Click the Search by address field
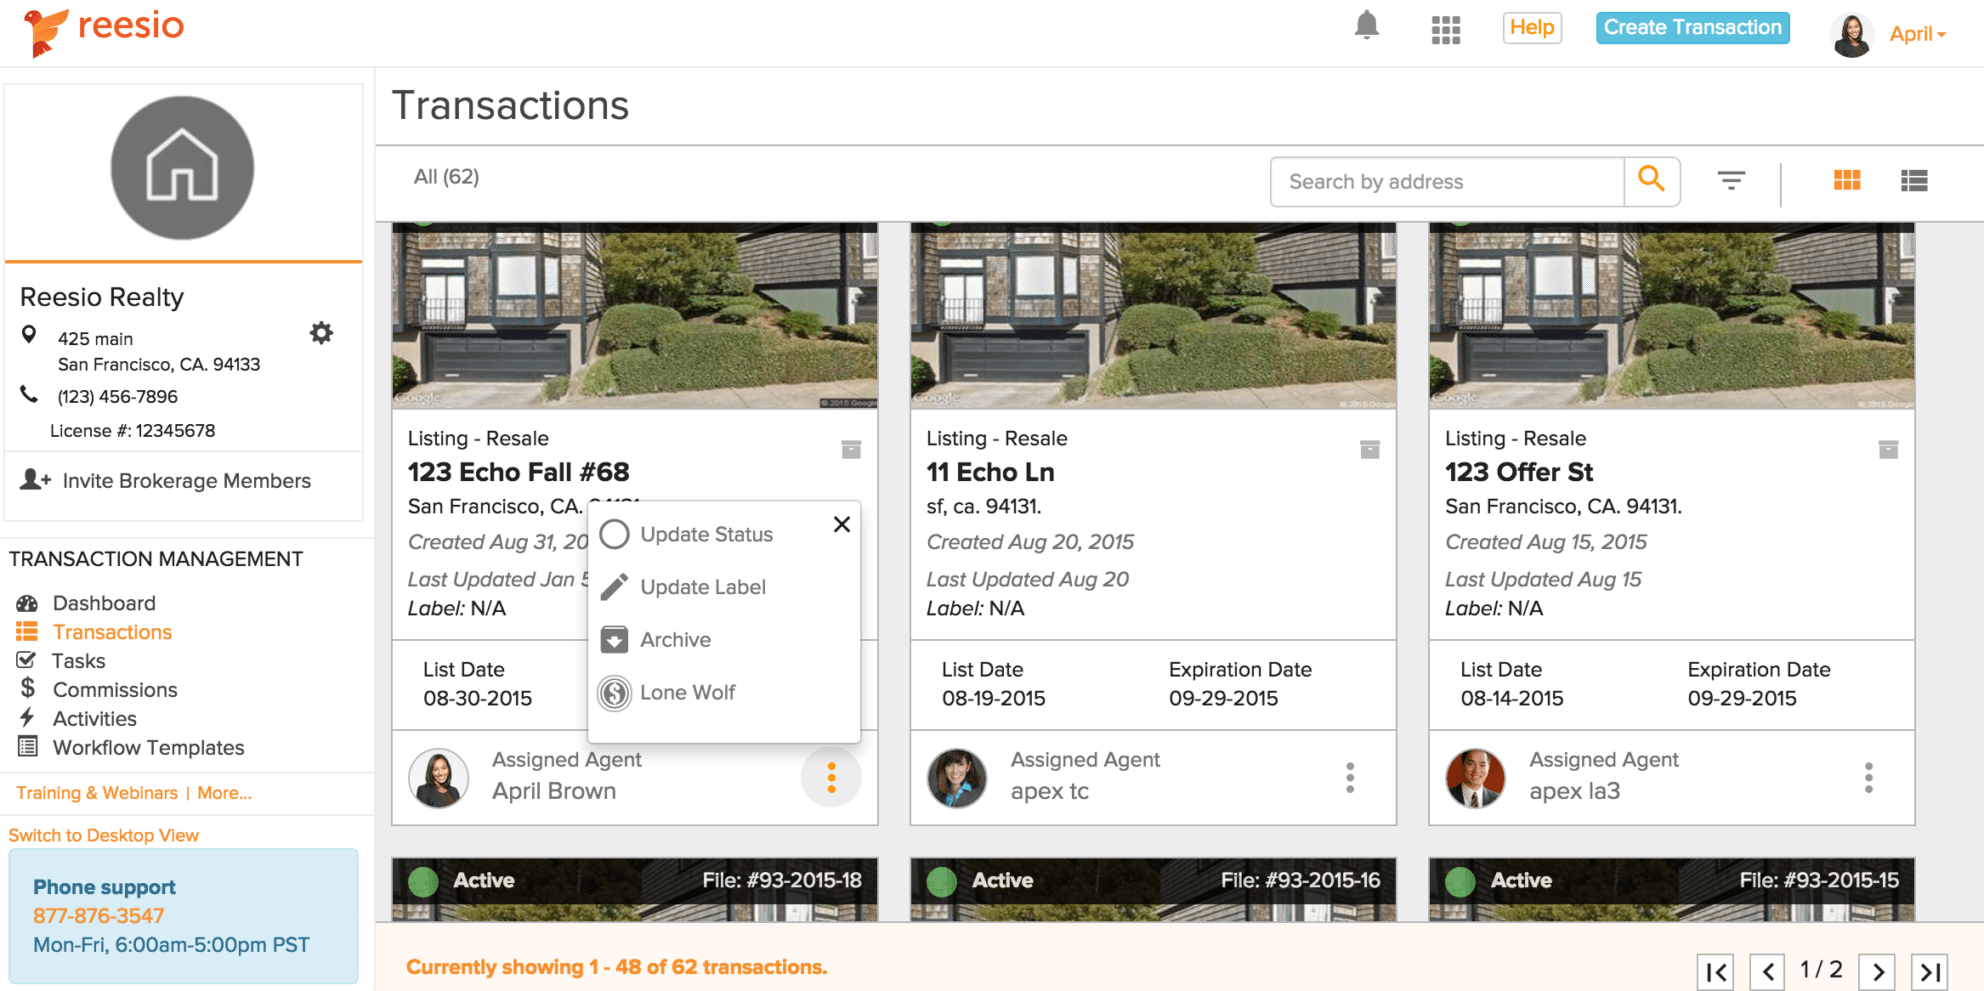The image size is (1984, 991). coord(1446,182)
